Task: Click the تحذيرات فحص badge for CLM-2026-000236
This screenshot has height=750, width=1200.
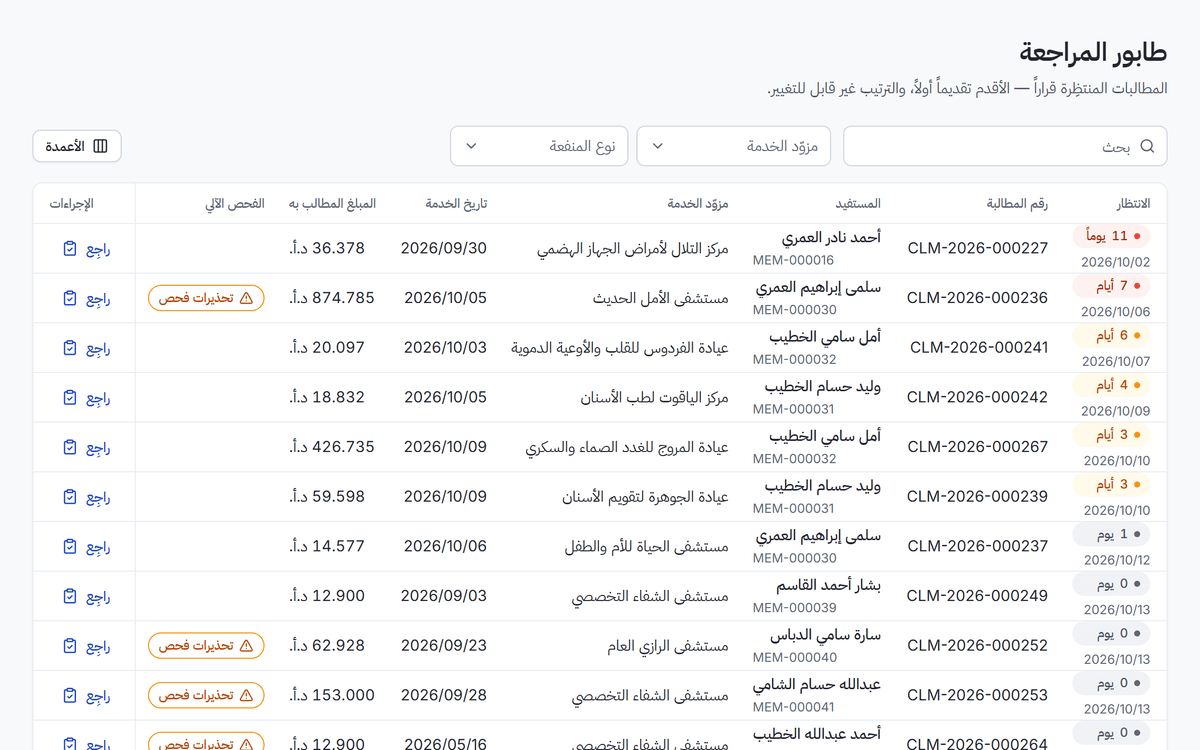Action: (x=207, y=298)
